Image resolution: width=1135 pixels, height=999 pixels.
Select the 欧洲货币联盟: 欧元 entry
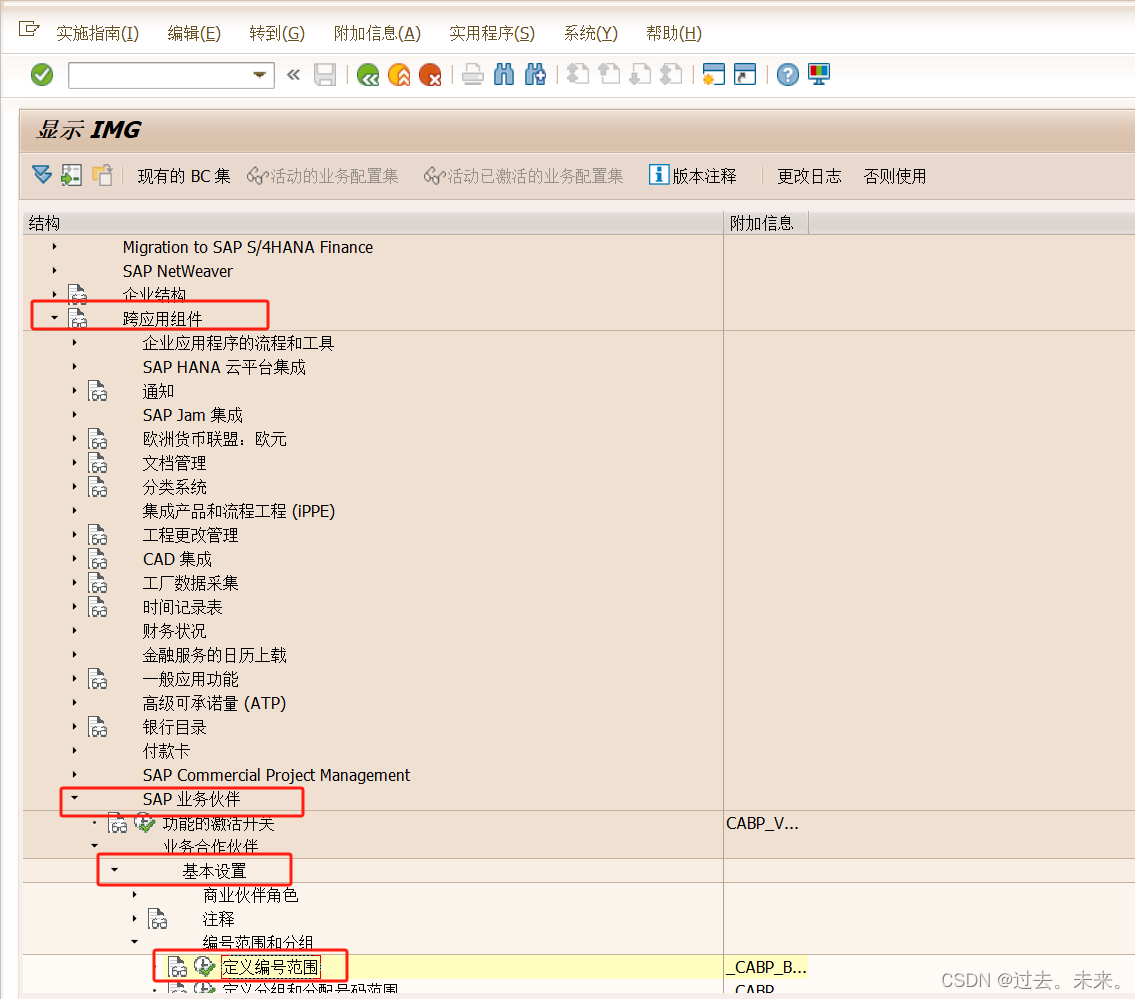pos(215,439)
